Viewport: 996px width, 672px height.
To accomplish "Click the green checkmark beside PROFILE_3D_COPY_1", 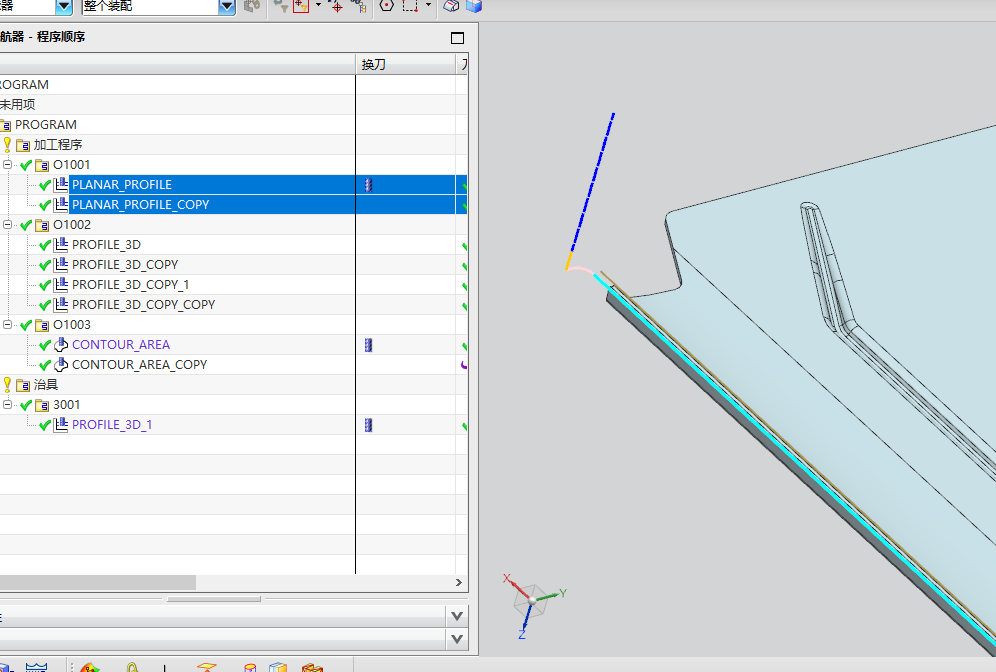I will pos(44,285).
